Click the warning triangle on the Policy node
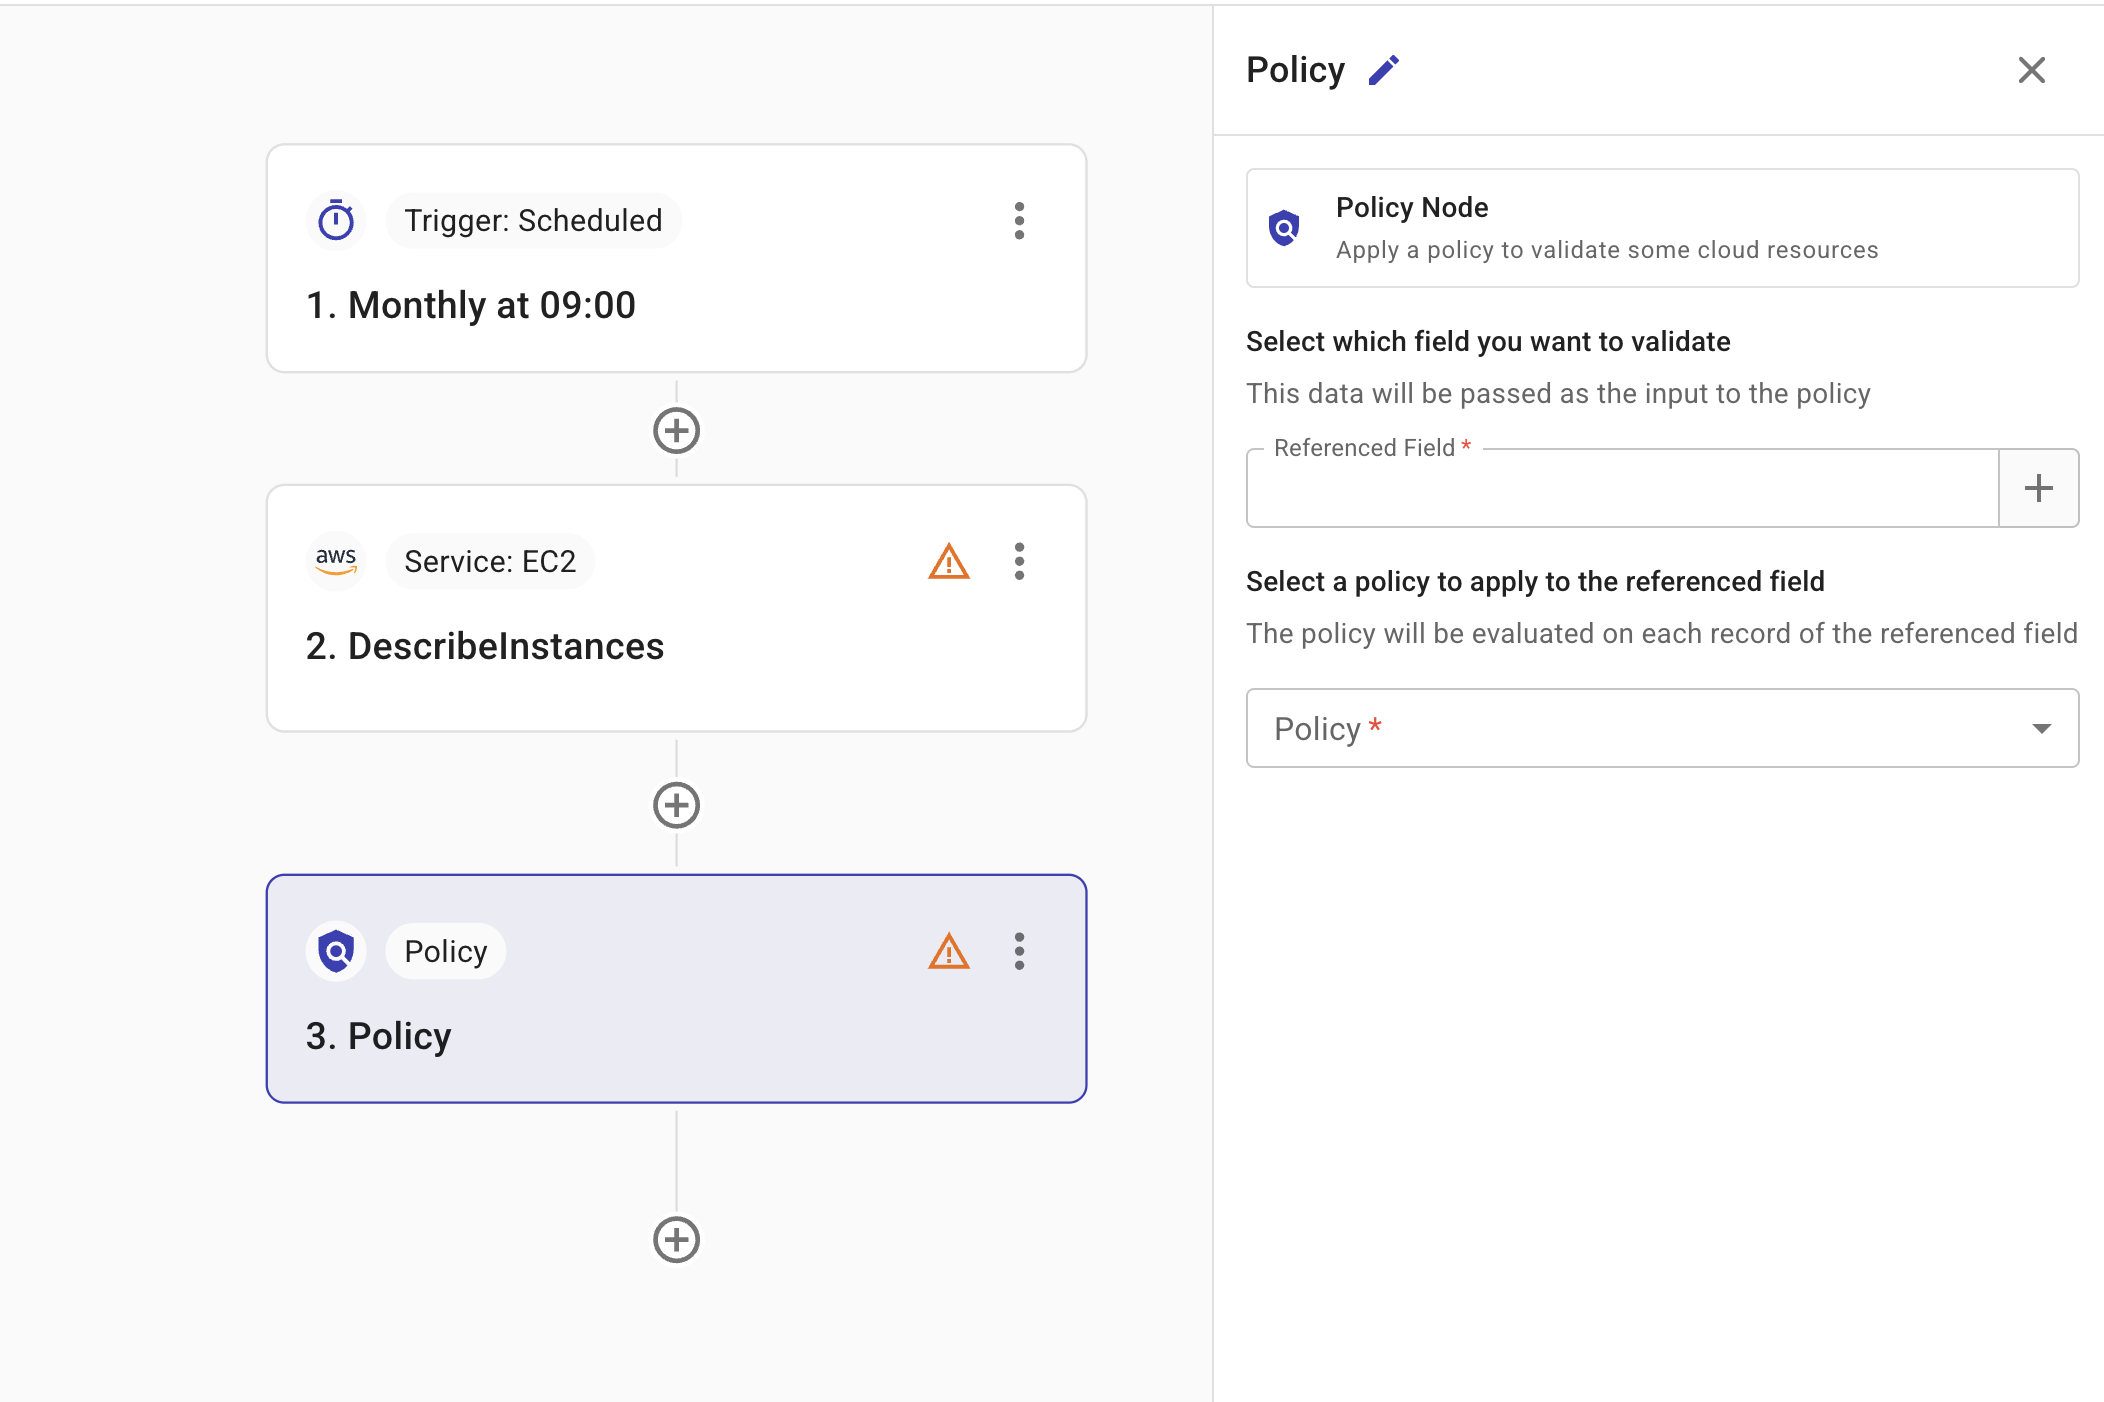This screenshot has width=2104, height=1402. tap(948, 952)
